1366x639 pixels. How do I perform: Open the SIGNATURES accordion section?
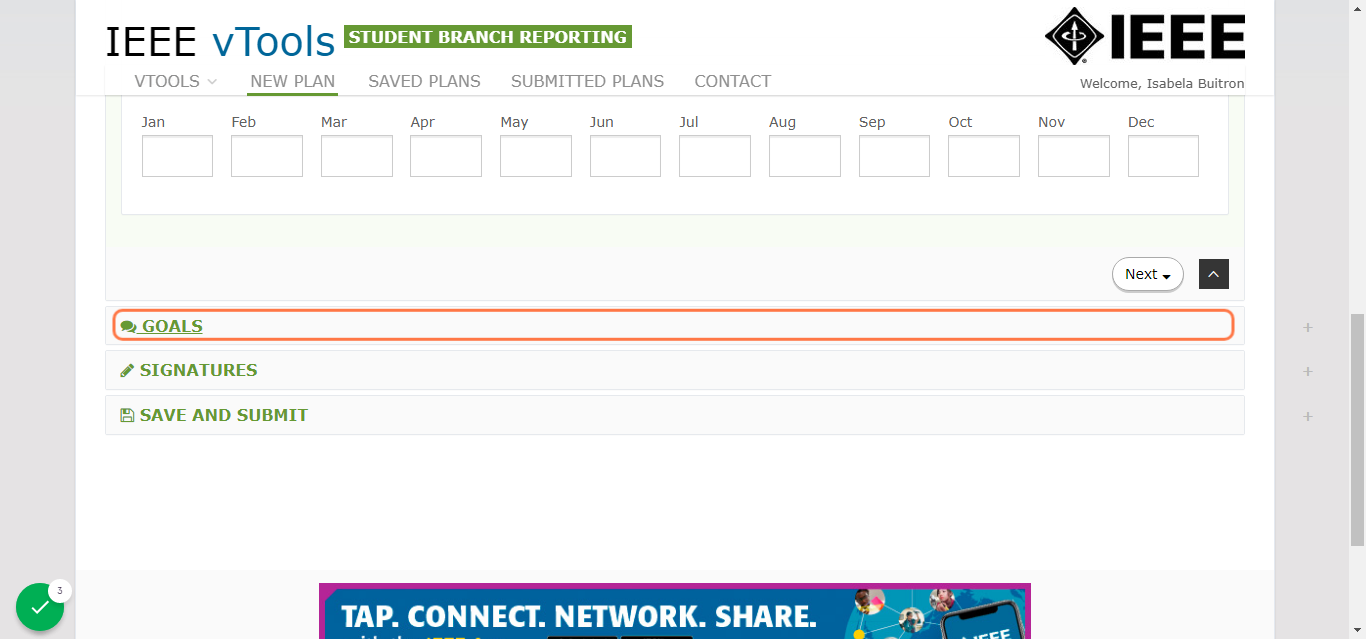tap(675, 370)
